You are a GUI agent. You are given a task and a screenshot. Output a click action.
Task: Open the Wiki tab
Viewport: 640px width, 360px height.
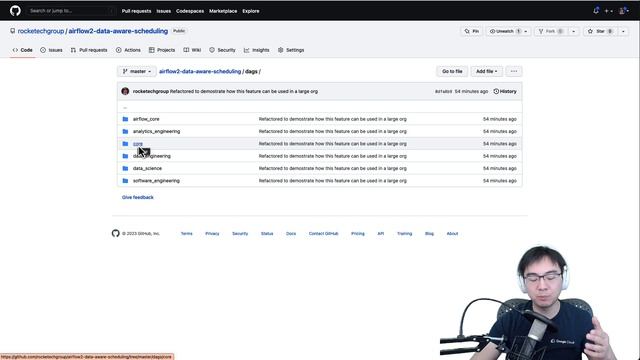[x=192, y=50]
